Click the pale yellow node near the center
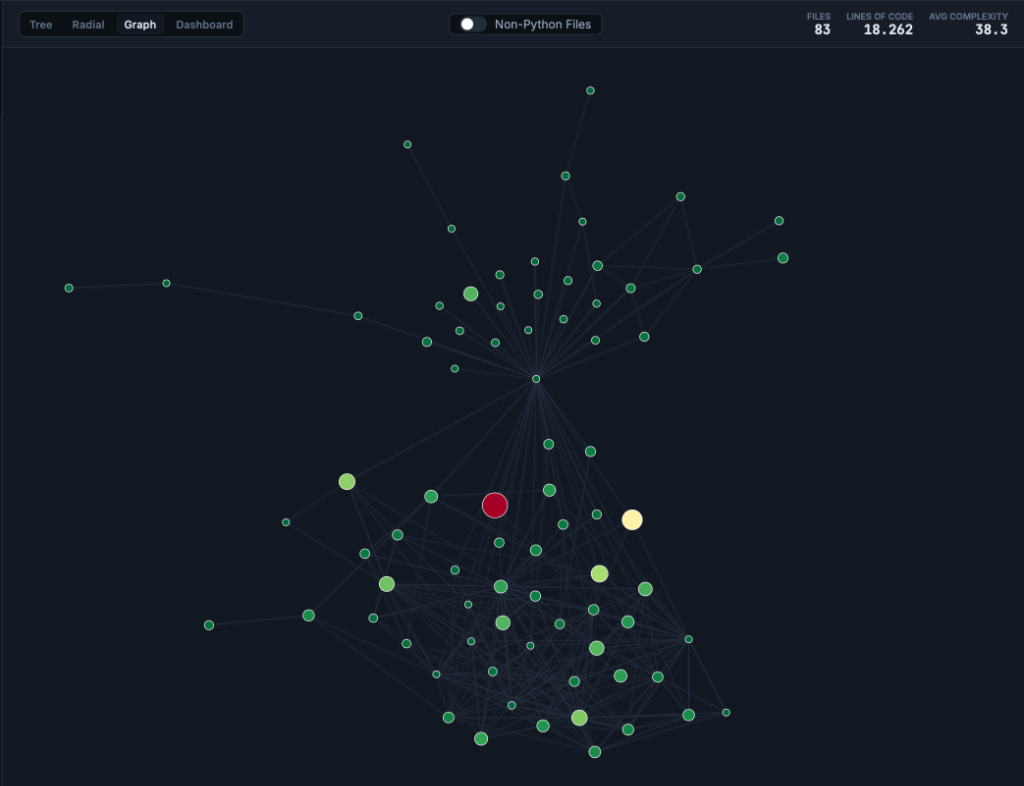Image resolution: width=1024 pixels, height=786 pixels. pyautogui.click(x=632, y=519)
